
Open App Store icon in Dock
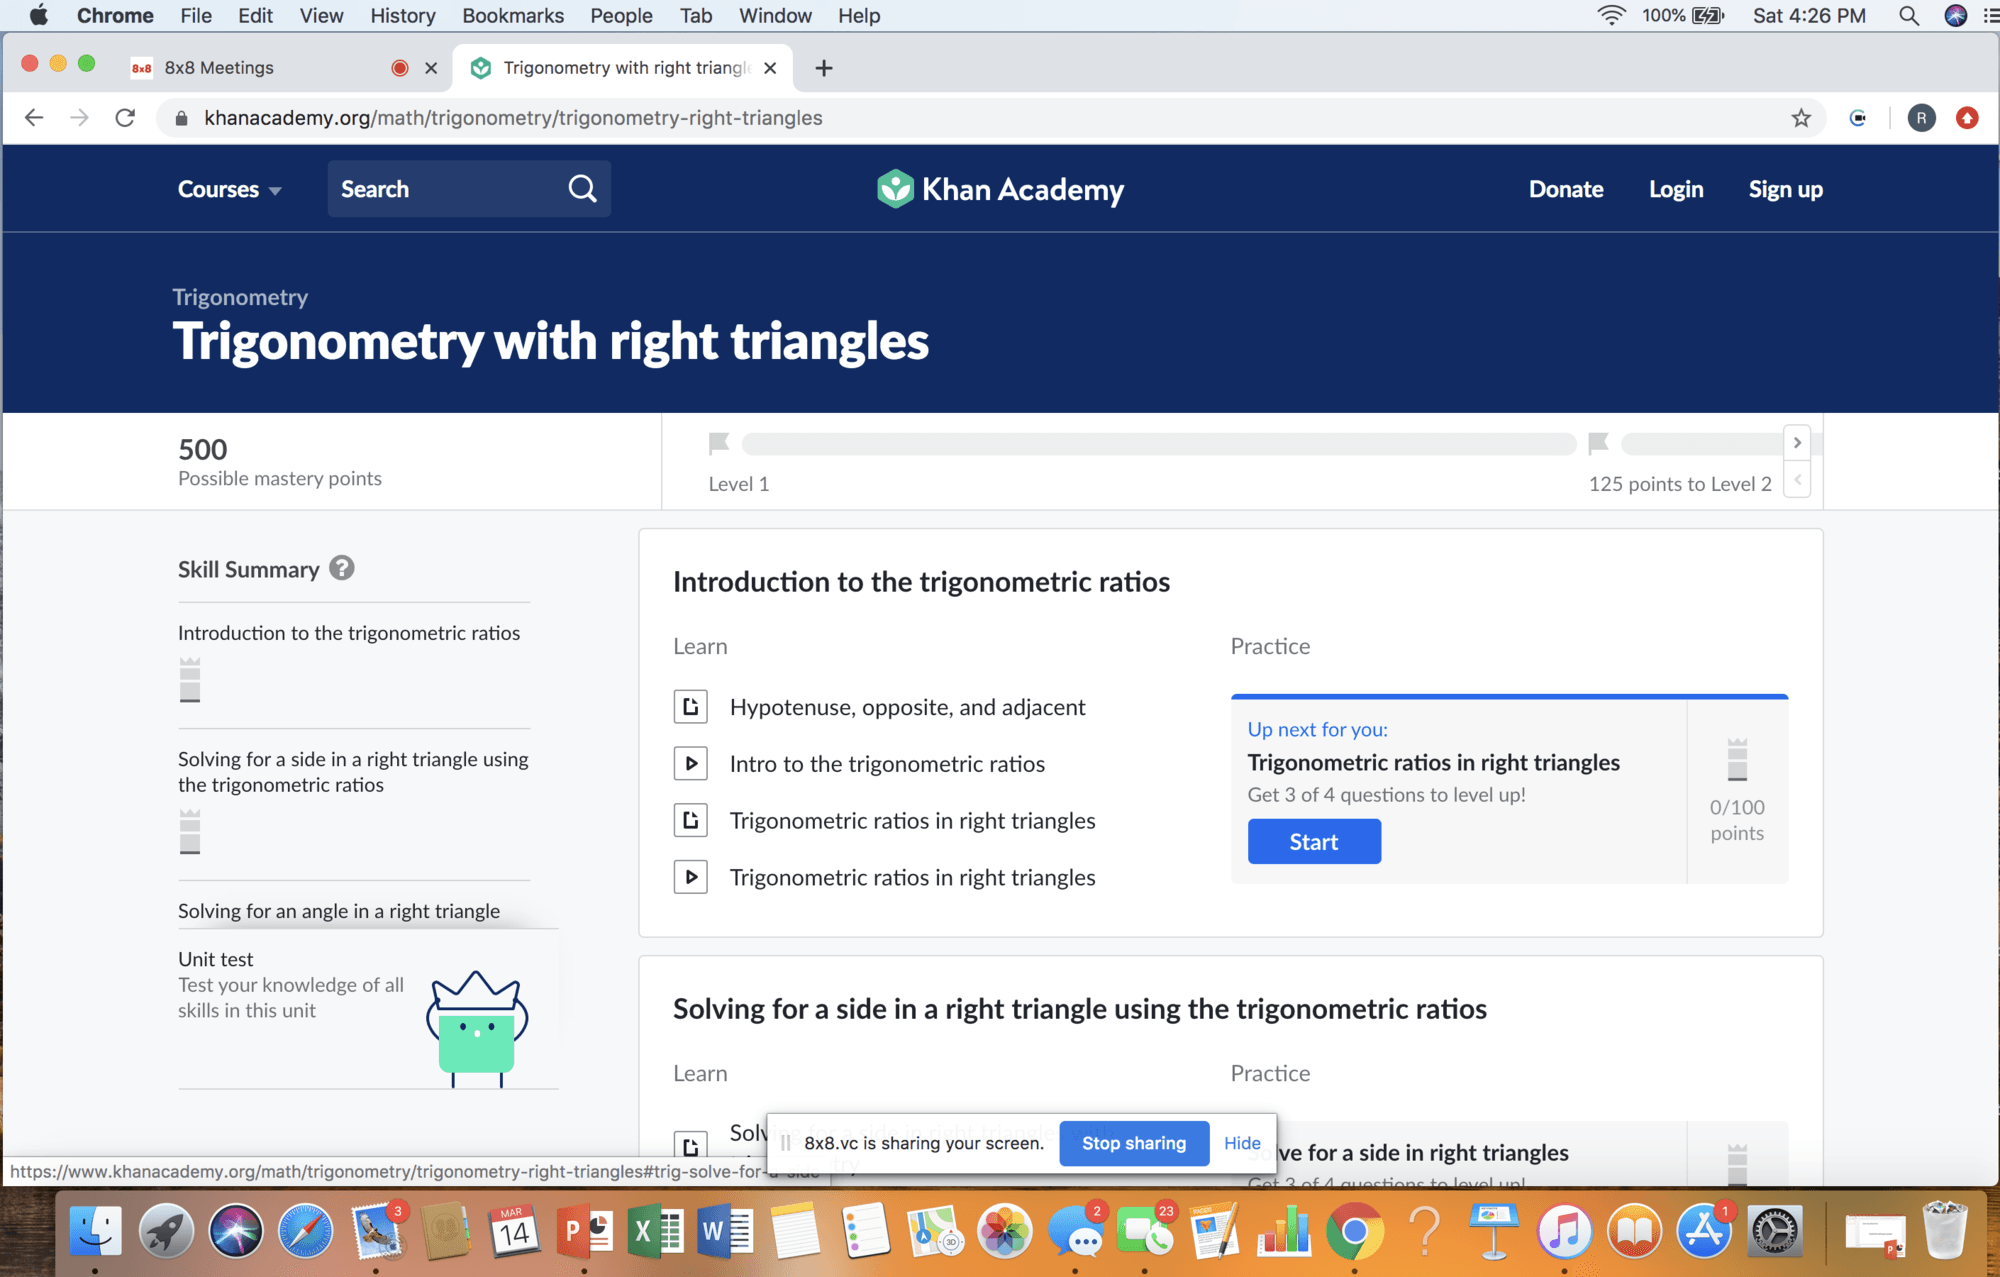click(1705, 1231)
